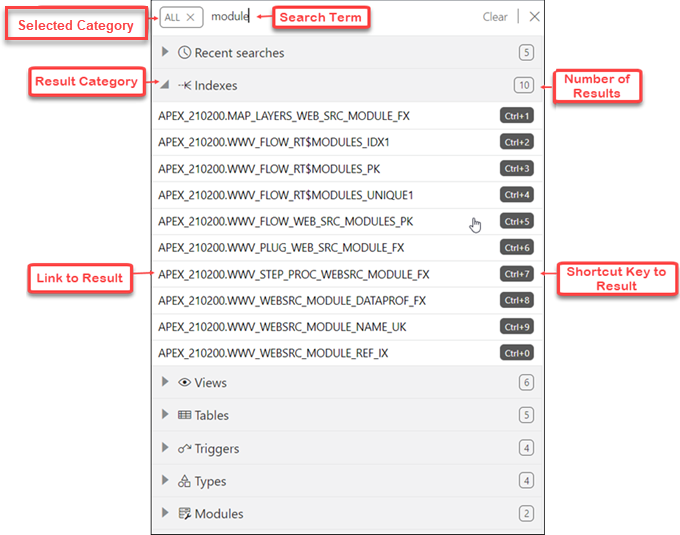The height and width of the screenshot is (535, 680).
Task: Open APEX_210200.WWV_FLOW_WEB_SRC_MODULES_PK result
Action: pyautogui.click(x=285, y=222)
